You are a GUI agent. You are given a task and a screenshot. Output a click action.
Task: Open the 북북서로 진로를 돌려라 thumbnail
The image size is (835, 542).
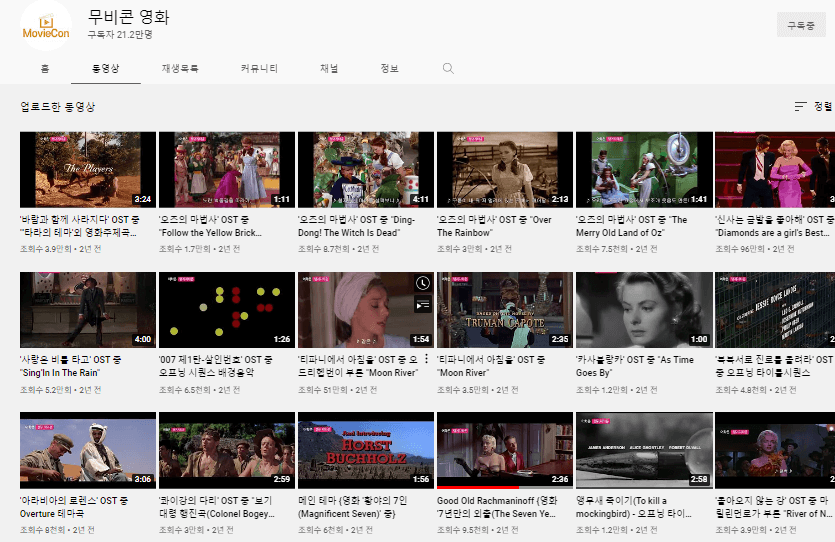775,310
